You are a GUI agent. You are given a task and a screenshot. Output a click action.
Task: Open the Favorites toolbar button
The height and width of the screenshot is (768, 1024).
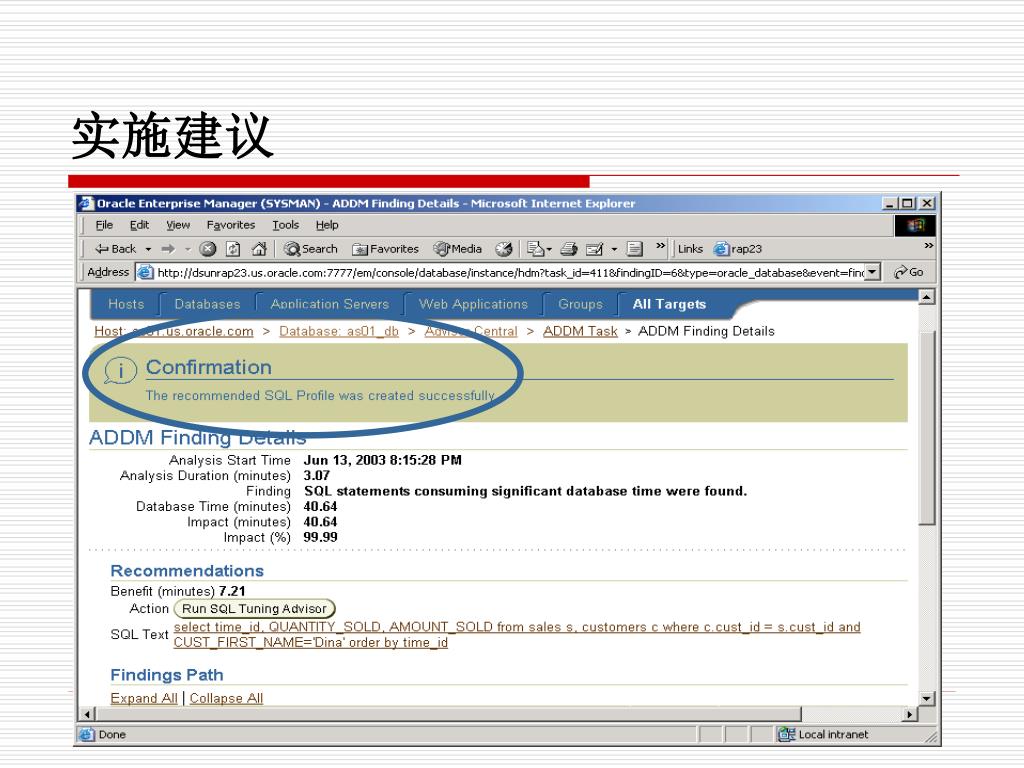tap(385, 249)
